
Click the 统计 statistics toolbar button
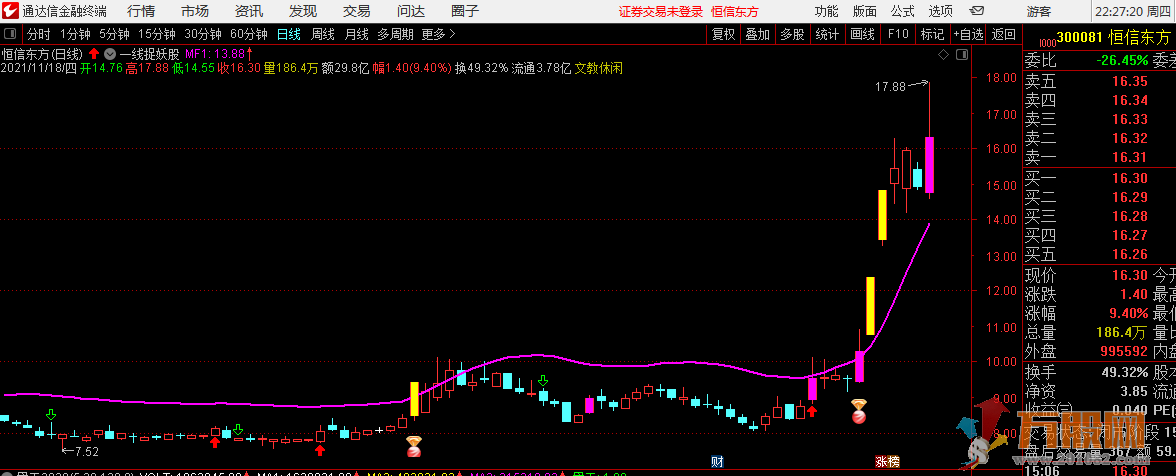click(826, 34)
